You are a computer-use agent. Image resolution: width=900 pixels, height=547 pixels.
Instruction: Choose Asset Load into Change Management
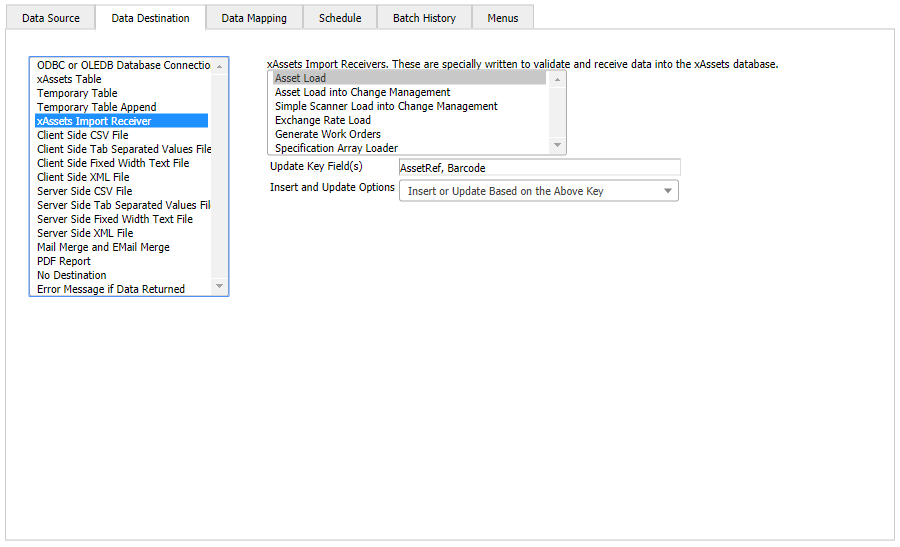[409, 92]
